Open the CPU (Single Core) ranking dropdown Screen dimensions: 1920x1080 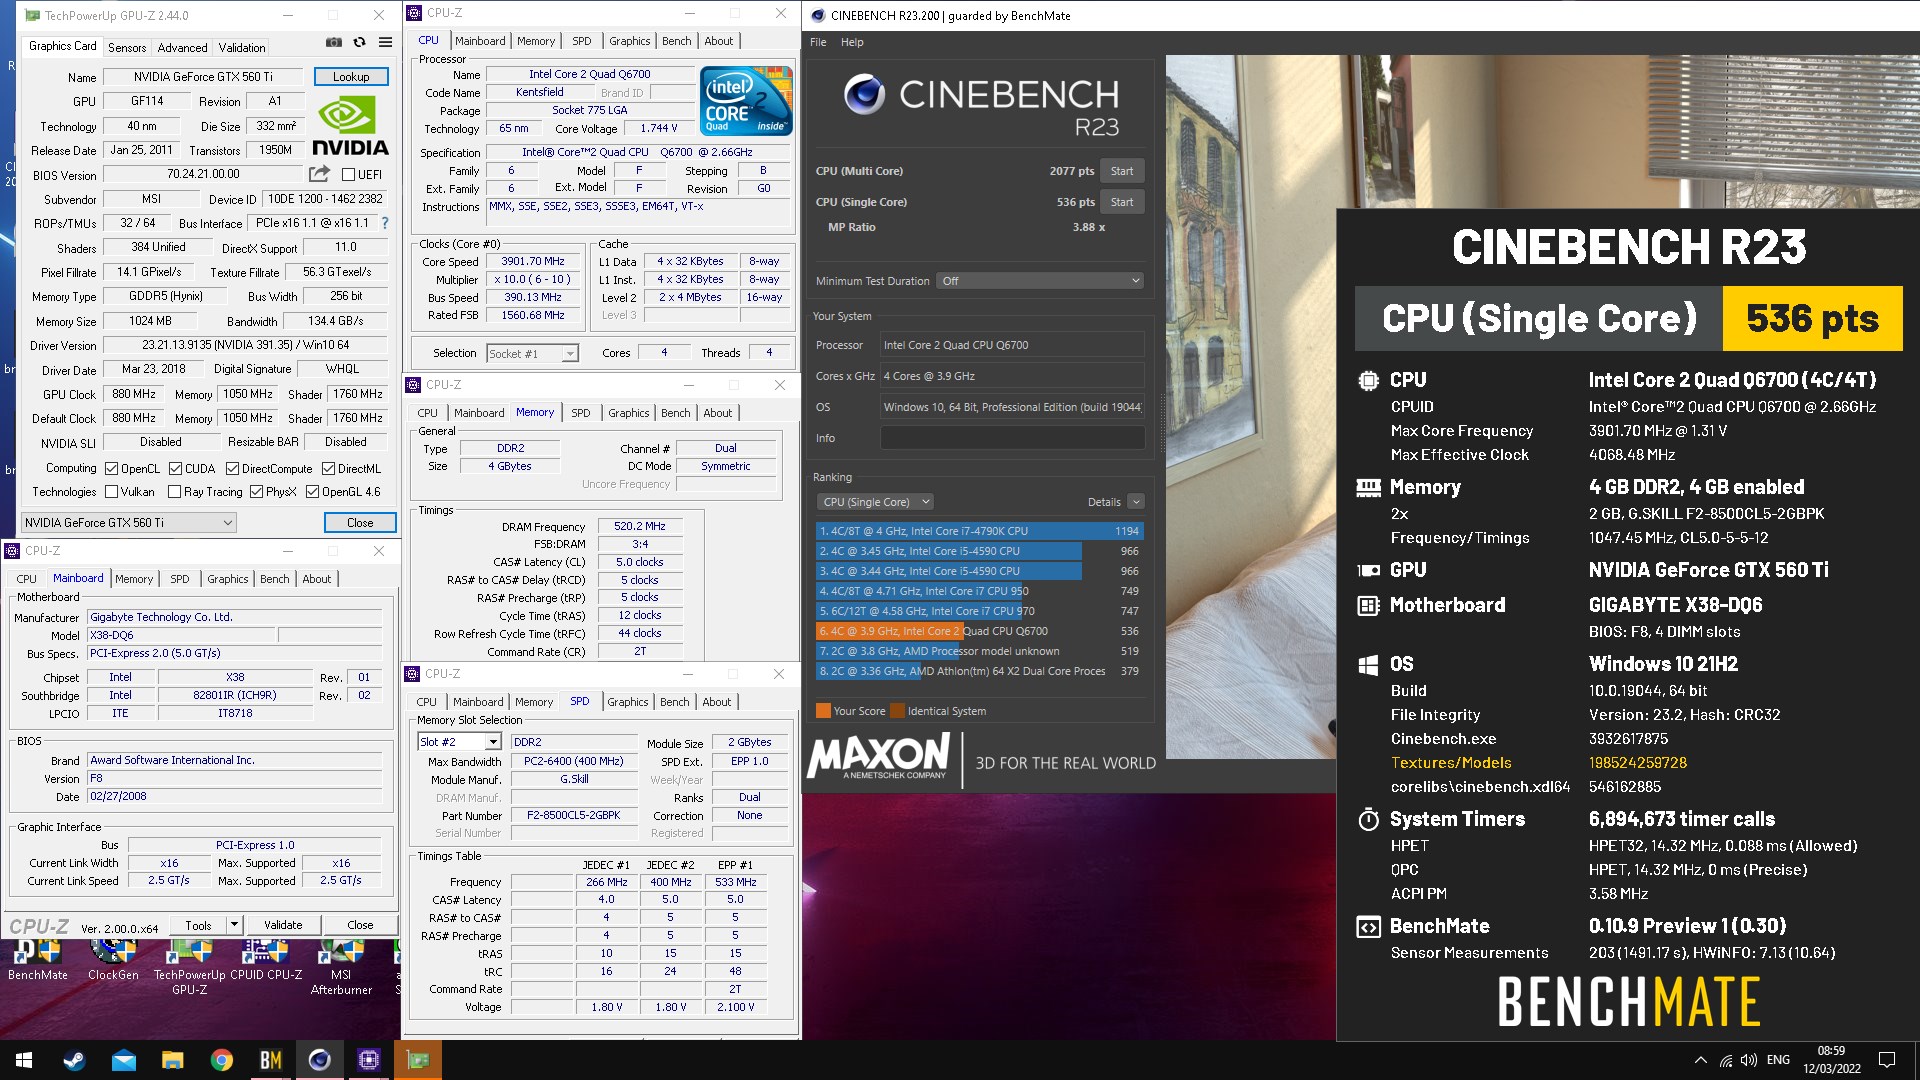pyautogui.click(x=875, y=502)
